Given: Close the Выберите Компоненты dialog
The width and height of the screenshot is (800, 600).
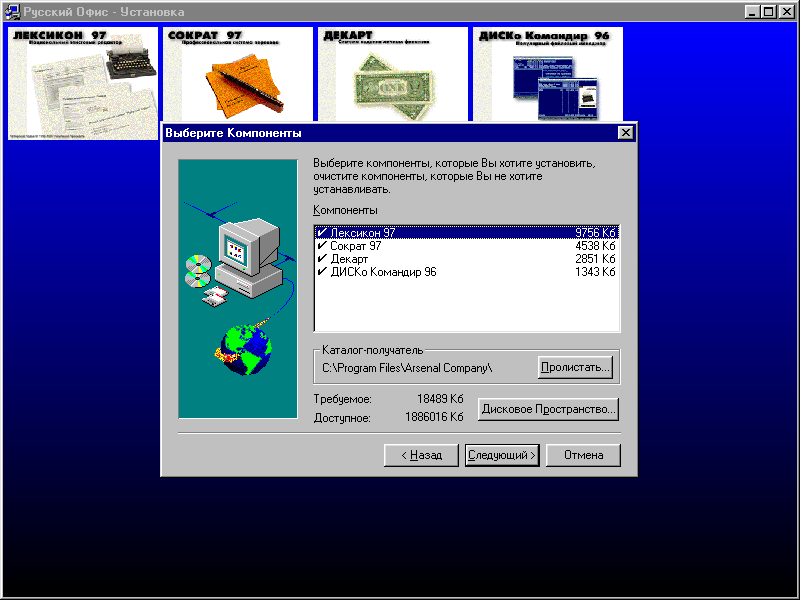Looking at the screenshot, I should pyautogui.click(x=626, y=133).
